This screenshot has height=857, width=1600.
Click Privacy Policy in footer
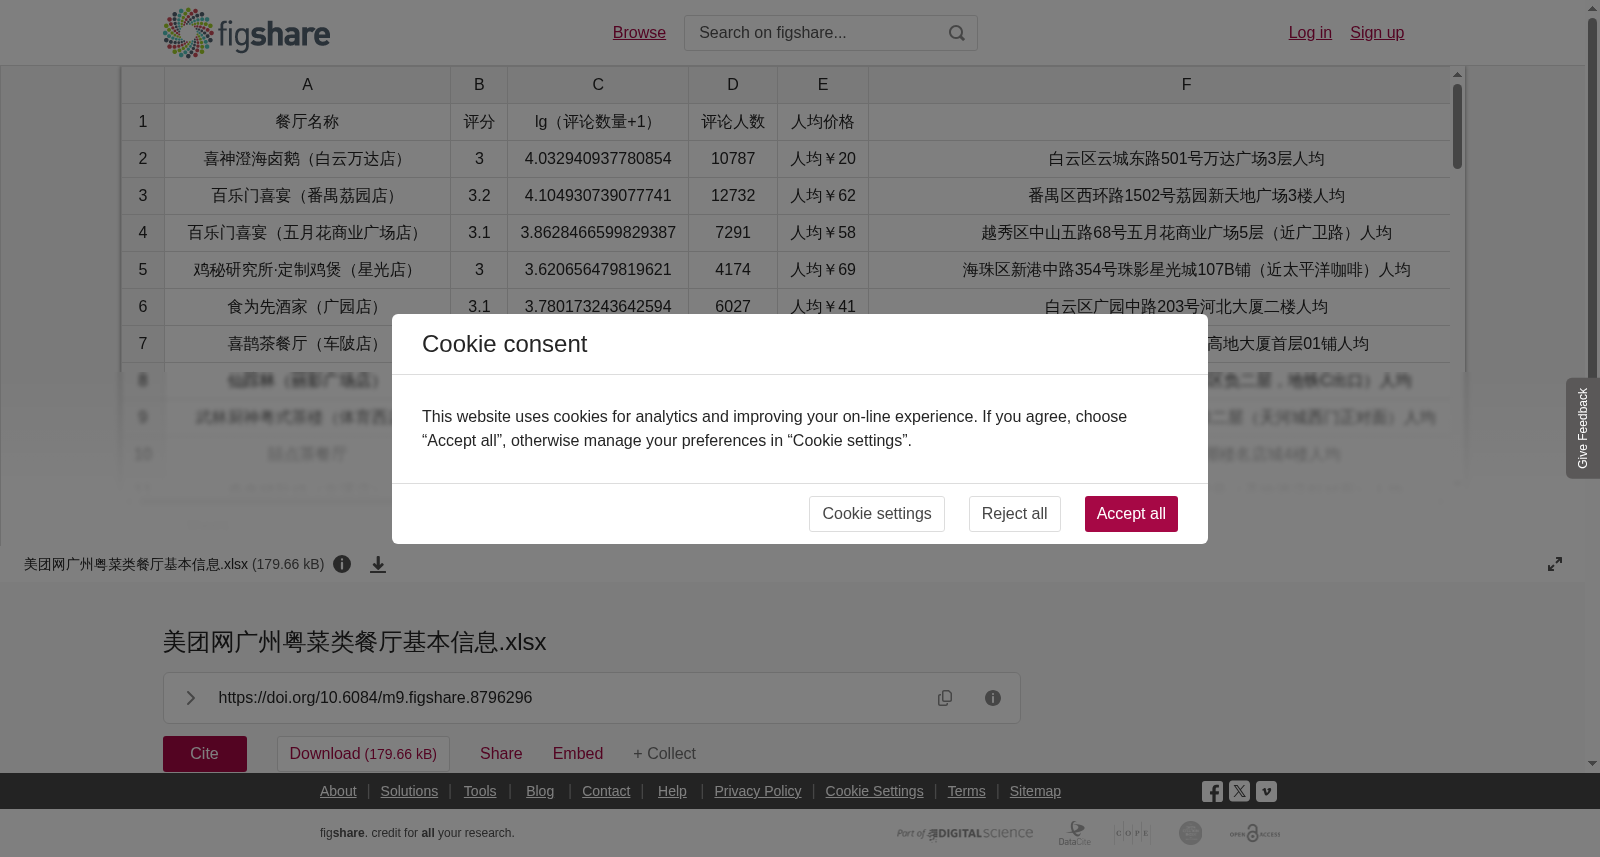[758, 791]
